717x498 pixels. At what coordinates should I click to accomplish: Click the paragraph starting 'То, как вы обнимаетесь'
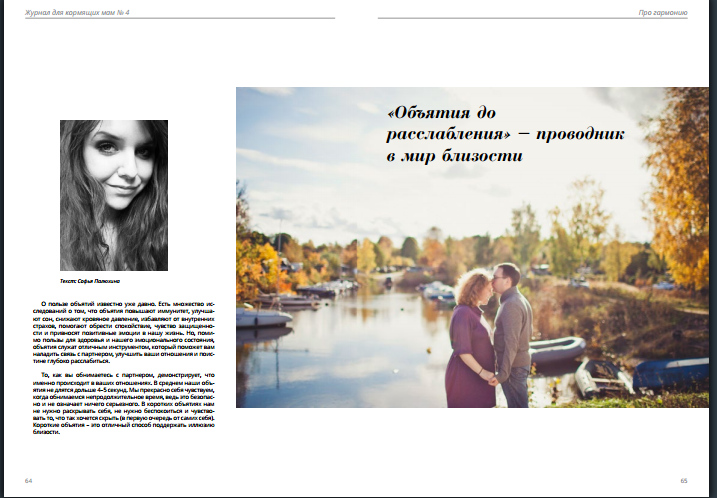[124, 403]
